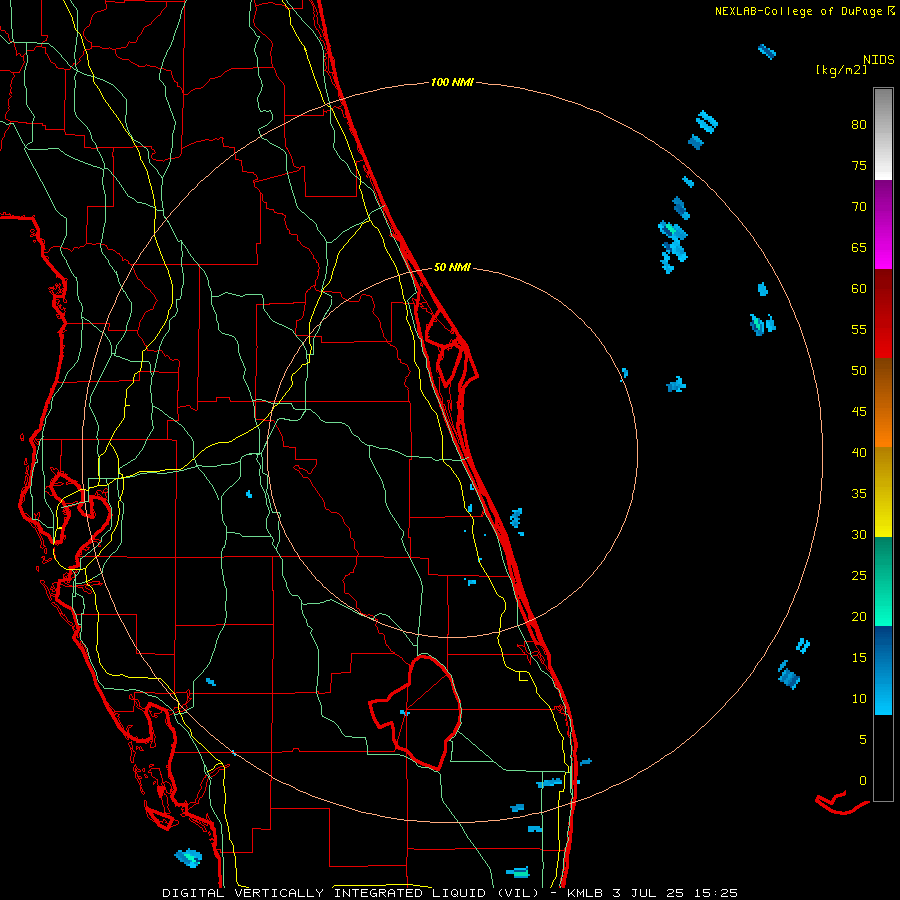900x900 pixels.
Task: Click the scale value 5
Action: coord(863,740)
